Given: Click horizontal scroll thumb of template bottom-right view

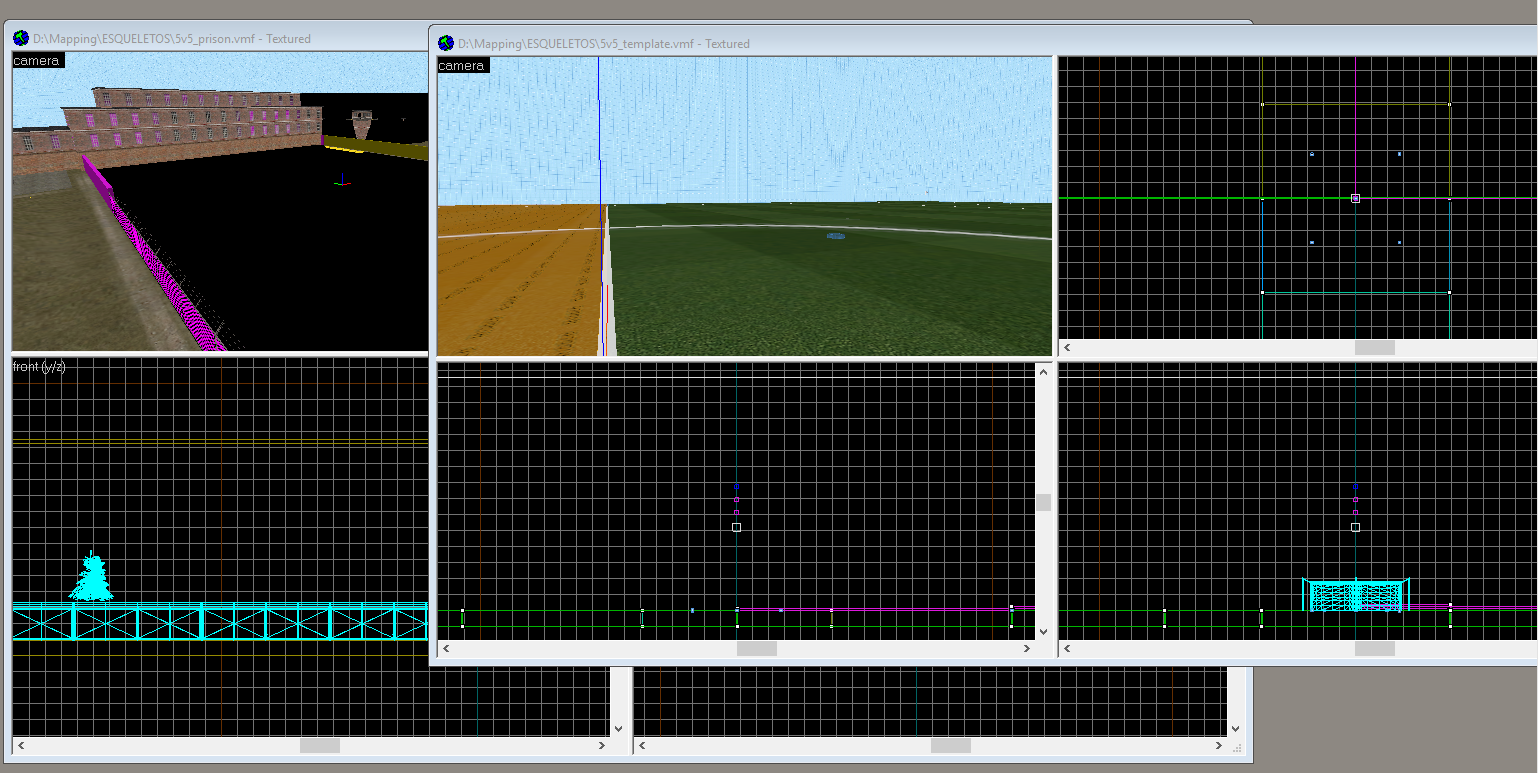Looking at the screenshot, I should (x=1374, y=648).
